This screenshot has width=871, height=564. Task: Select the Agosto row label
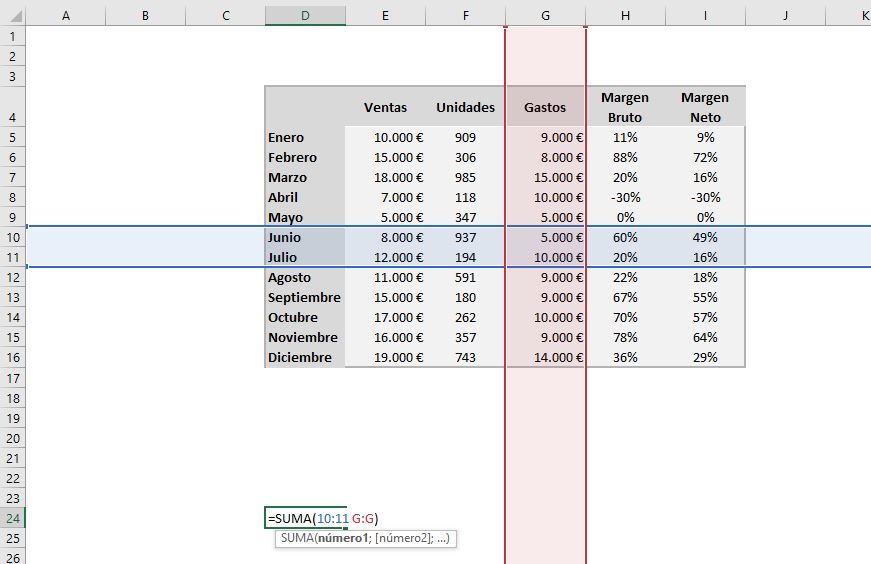click(306, 277)
